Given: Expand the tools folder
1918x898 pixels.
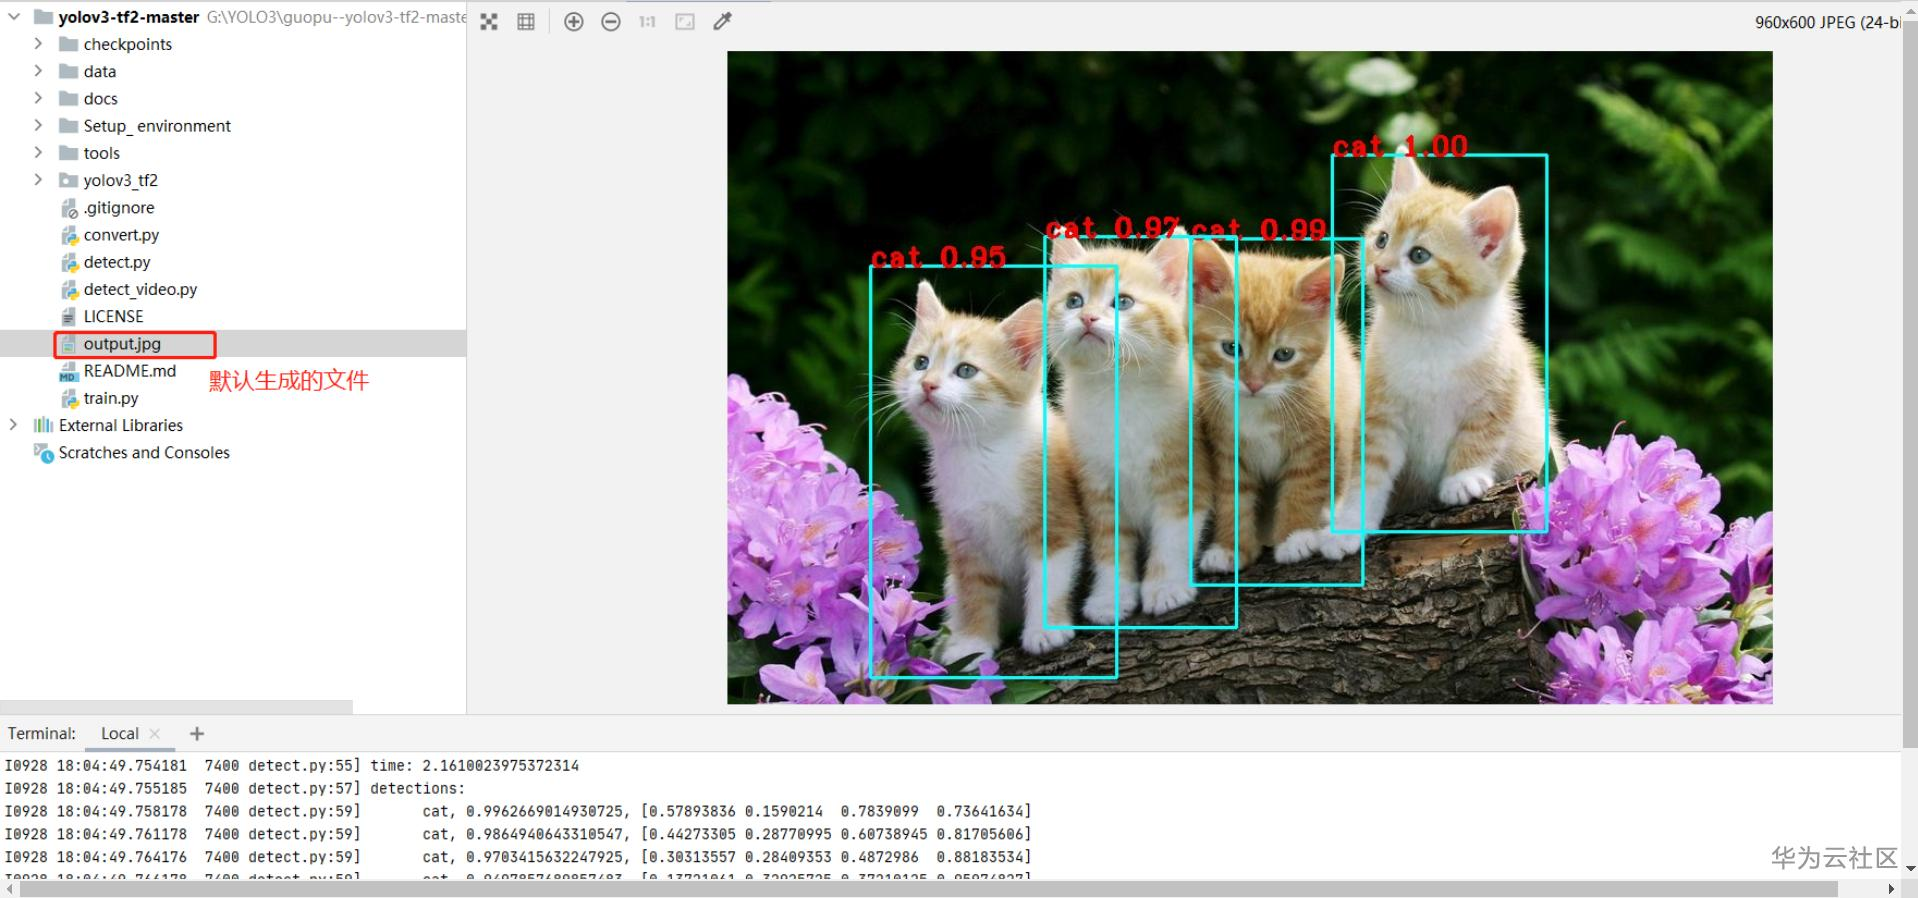Looking at the screenshot, I should point(38,152).
